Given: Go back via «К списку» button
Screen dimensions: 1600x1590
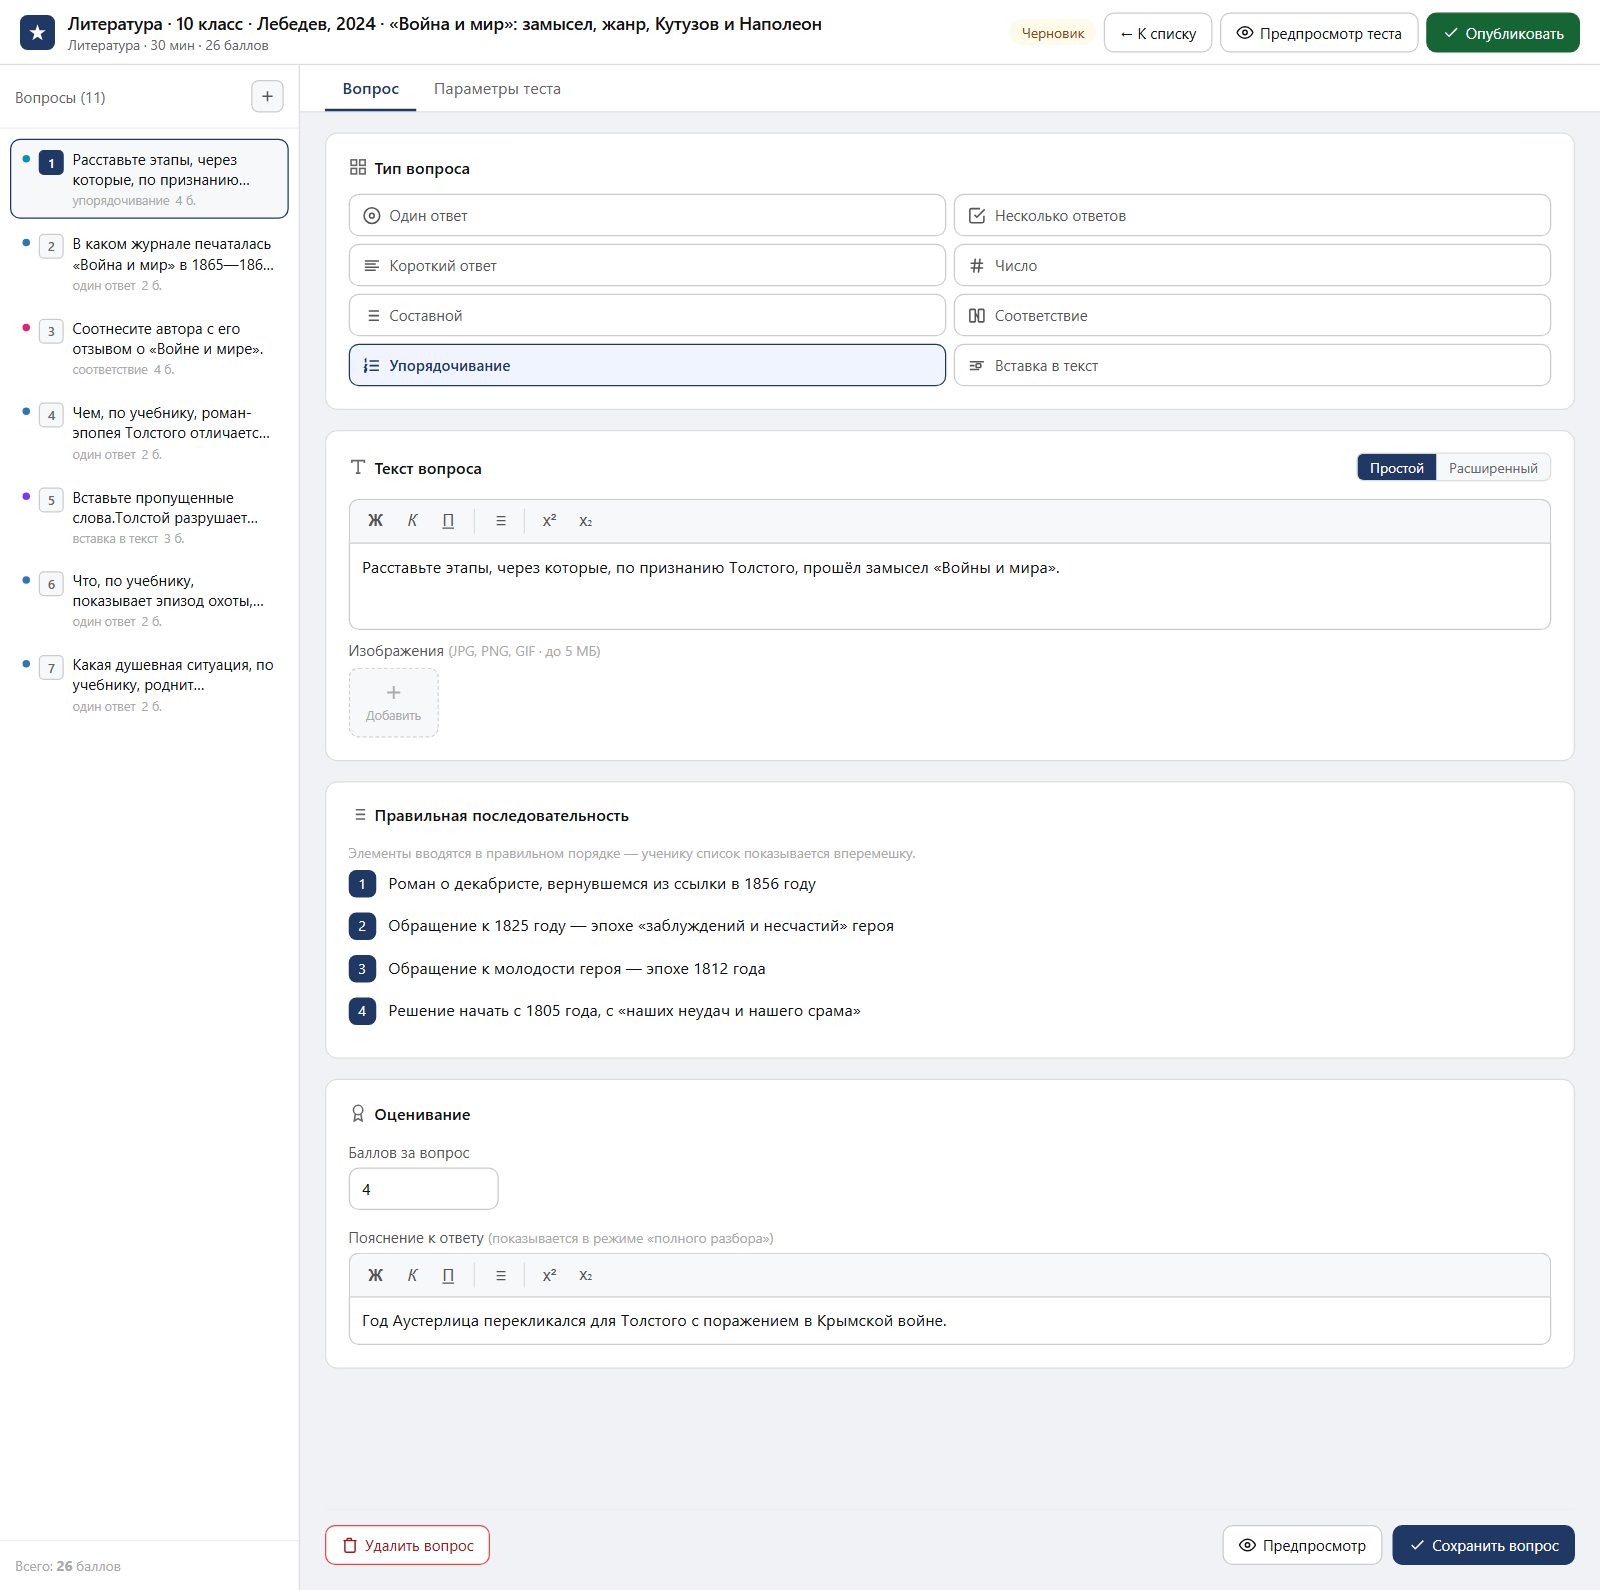Looking at the screenshot, I should [x=1158, y=33].
